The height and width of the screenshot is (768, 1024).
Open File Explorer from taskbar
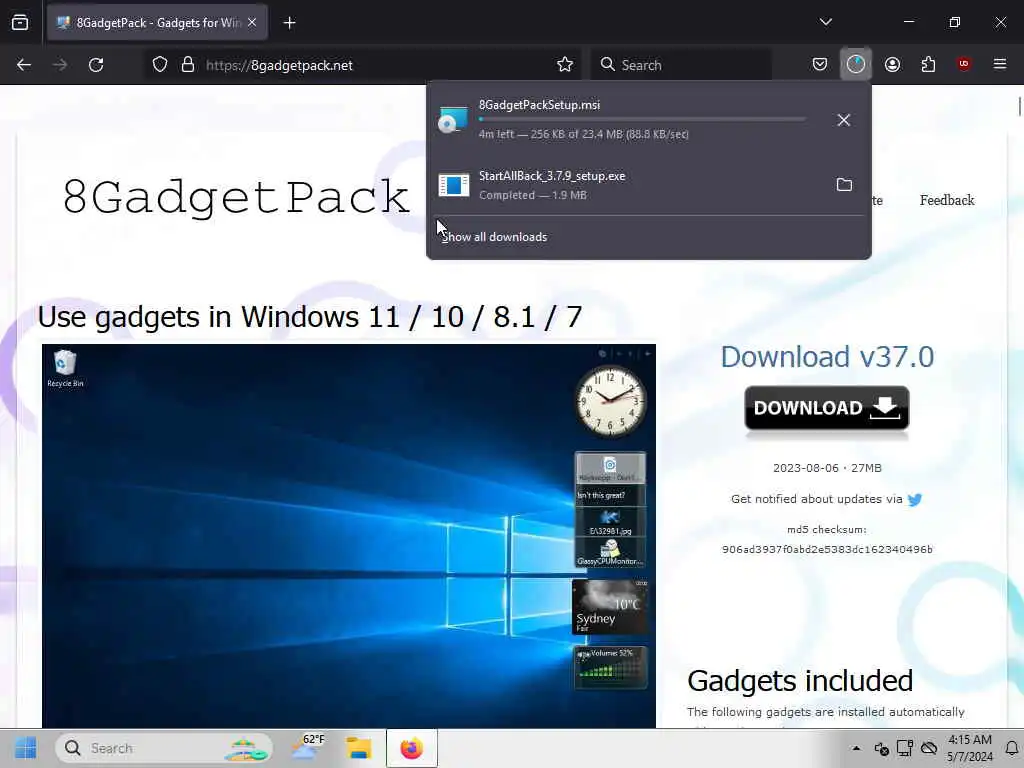click(x=359, y=748)
